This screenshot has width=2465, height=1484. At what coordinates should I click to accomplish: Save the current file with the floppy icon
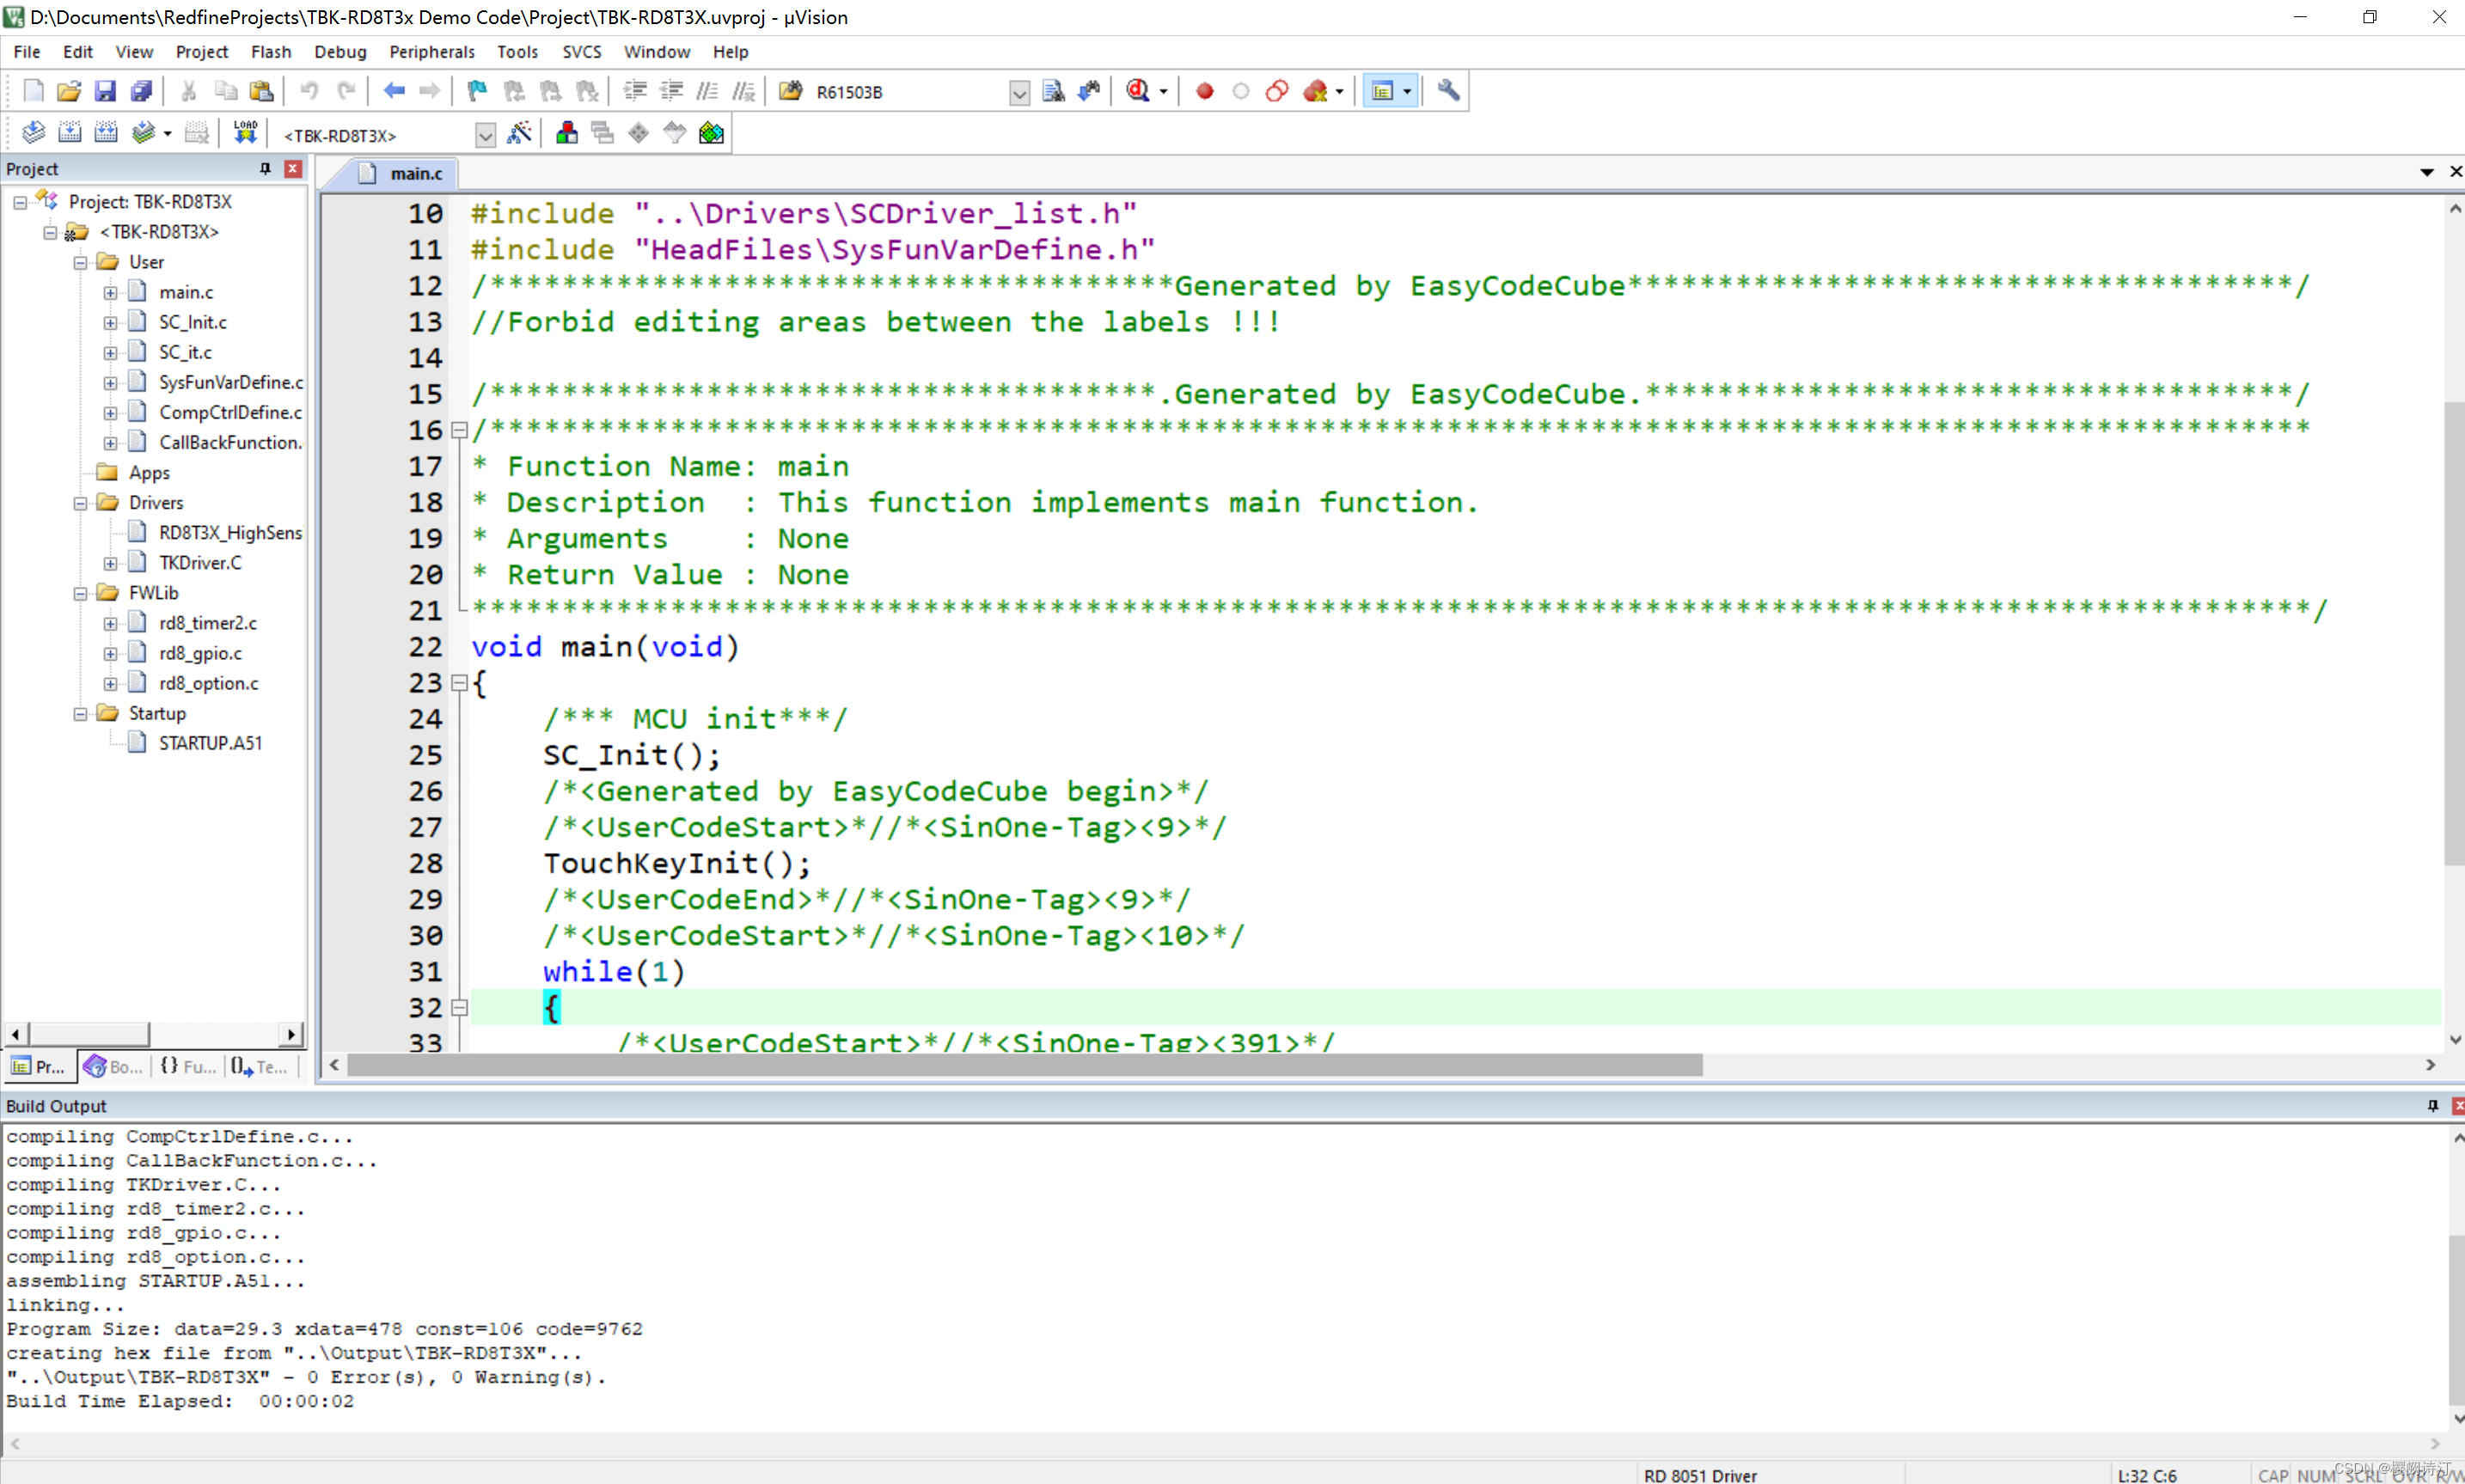click(x=105, y=91)
